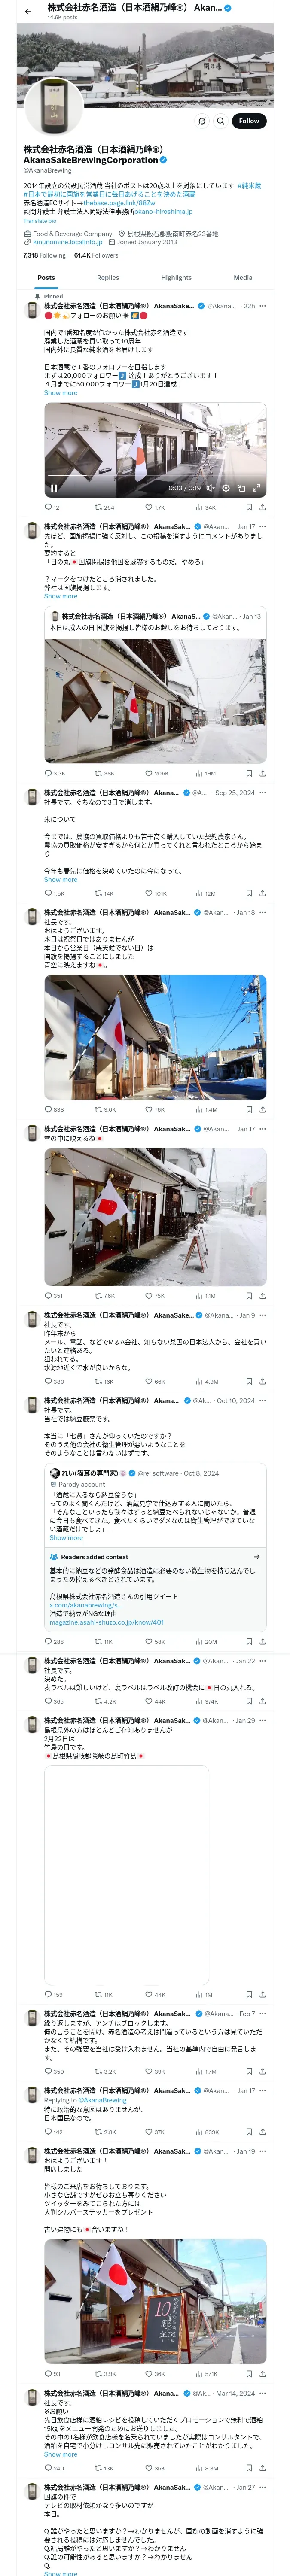290x2576 pixels.
Task: Click the Follow button on profile
Action: point(248,121)
